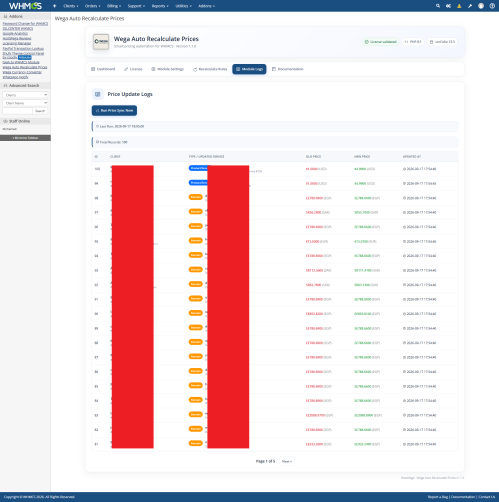Image resolution: width=499 pixels, height=502 pixels.
Task: Switch to the Documentation tab
Action: [287, 69]
